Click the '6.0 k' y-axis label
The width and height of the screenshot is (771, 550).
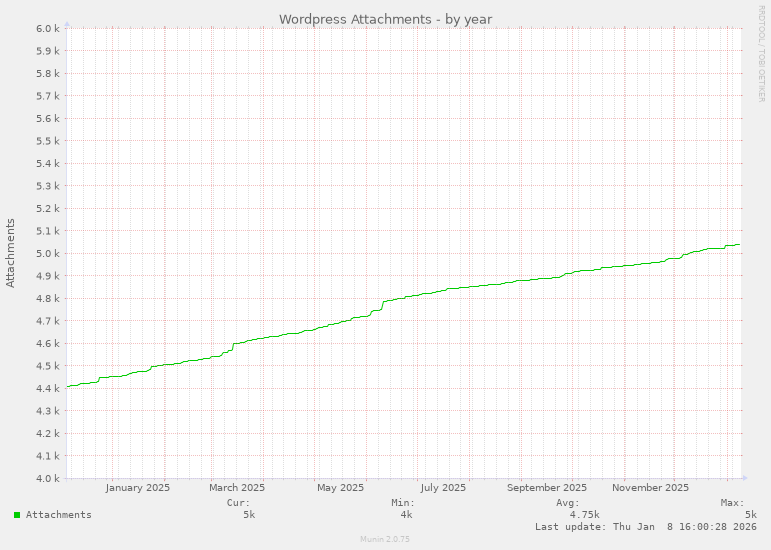[x=48, y=29]
